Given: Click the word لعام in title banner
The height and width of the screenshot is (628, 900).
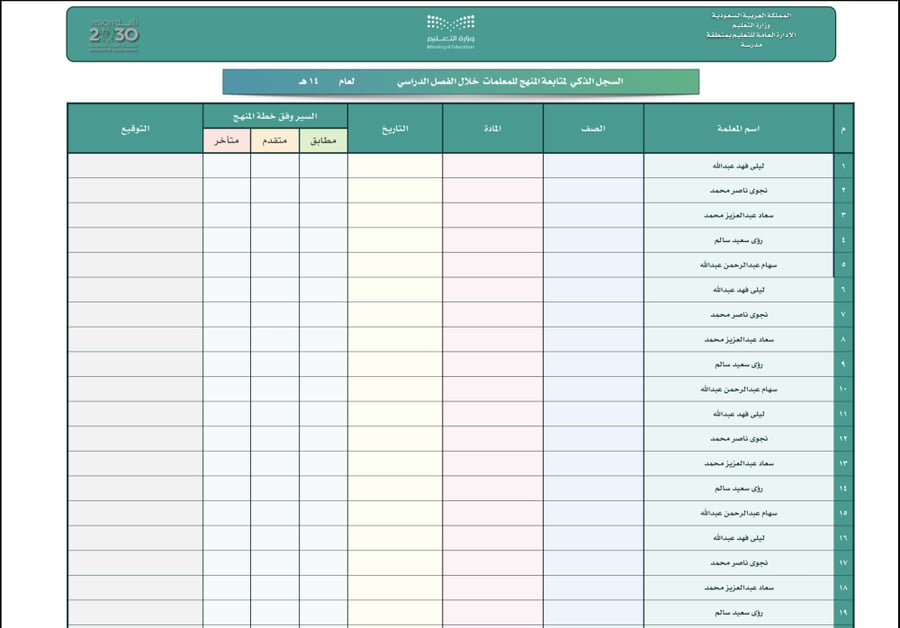Looking at the screenshot, I should coord(347,82).
